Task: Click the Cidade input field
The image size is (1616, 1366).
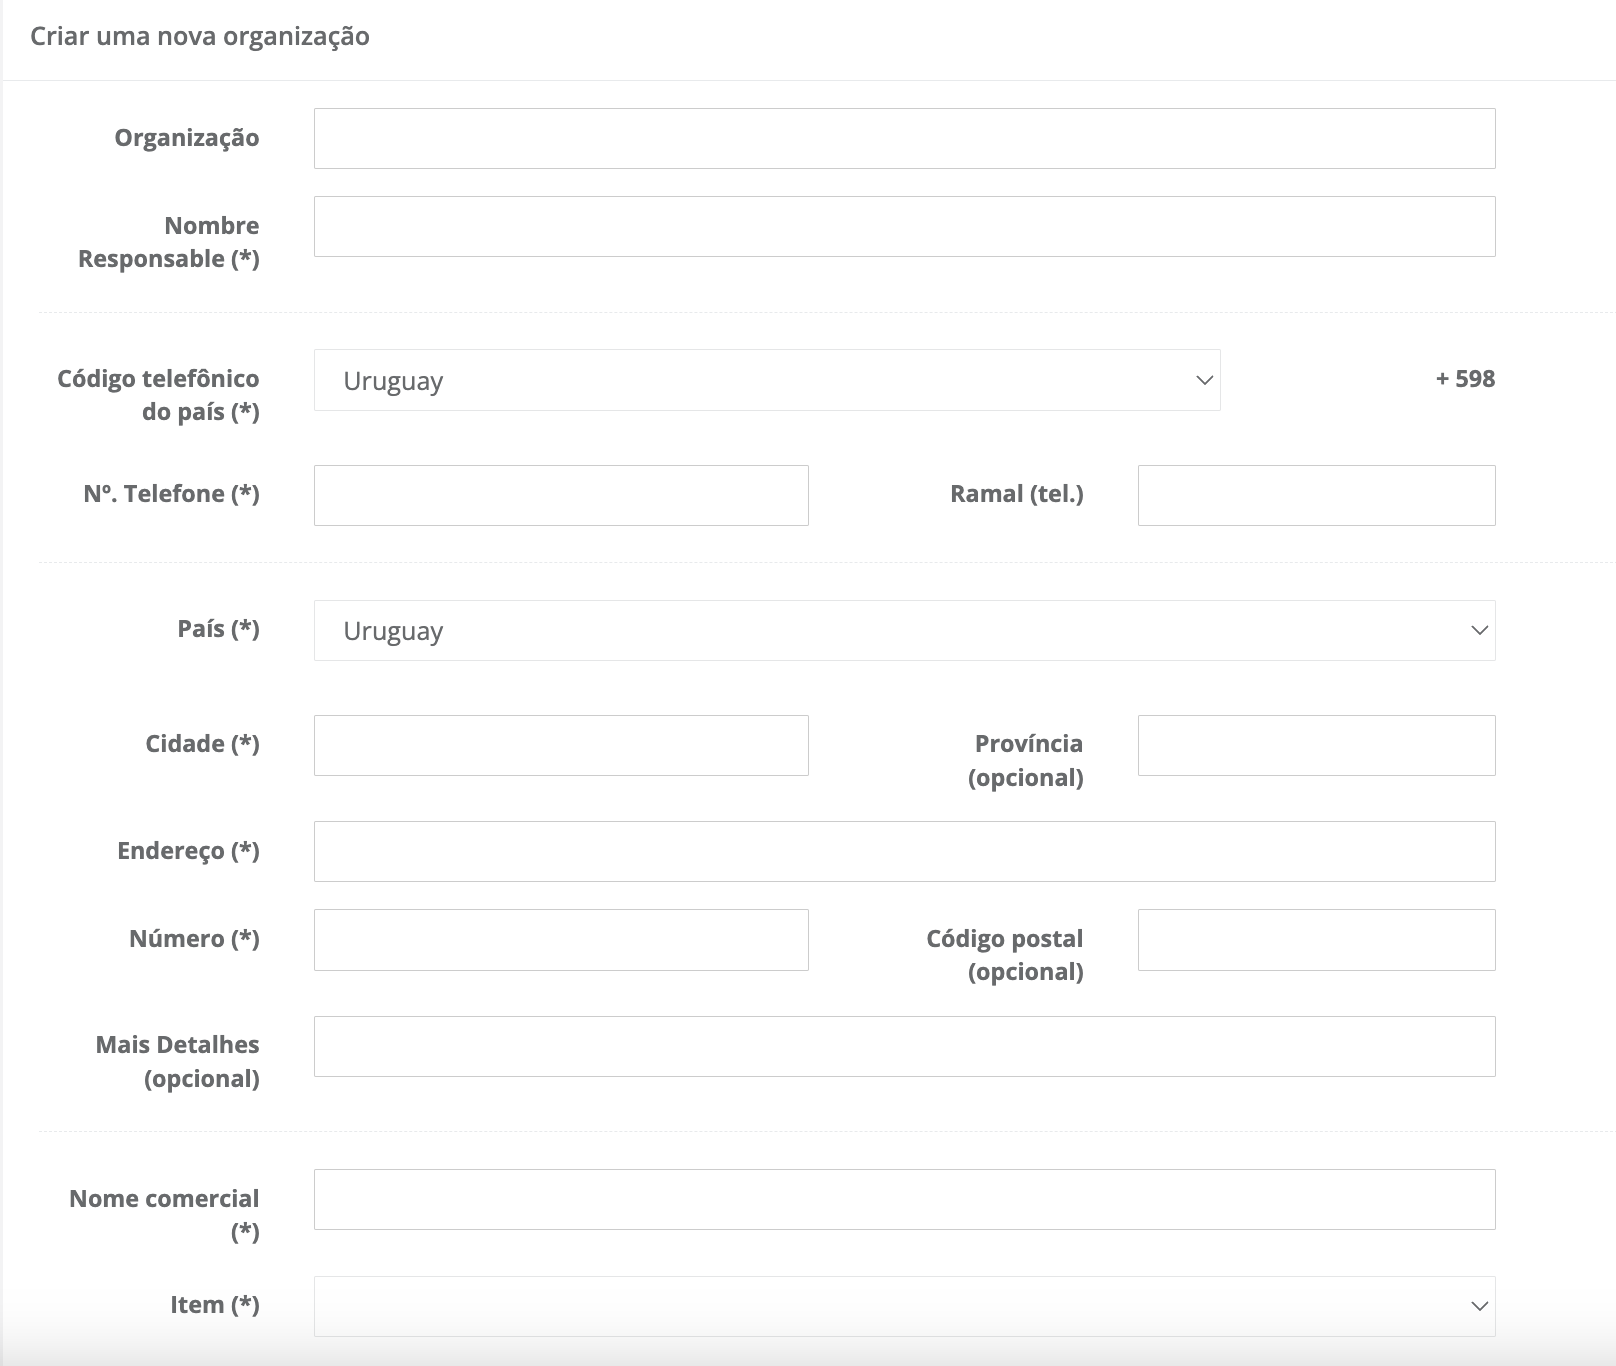Action: (561, 745)
